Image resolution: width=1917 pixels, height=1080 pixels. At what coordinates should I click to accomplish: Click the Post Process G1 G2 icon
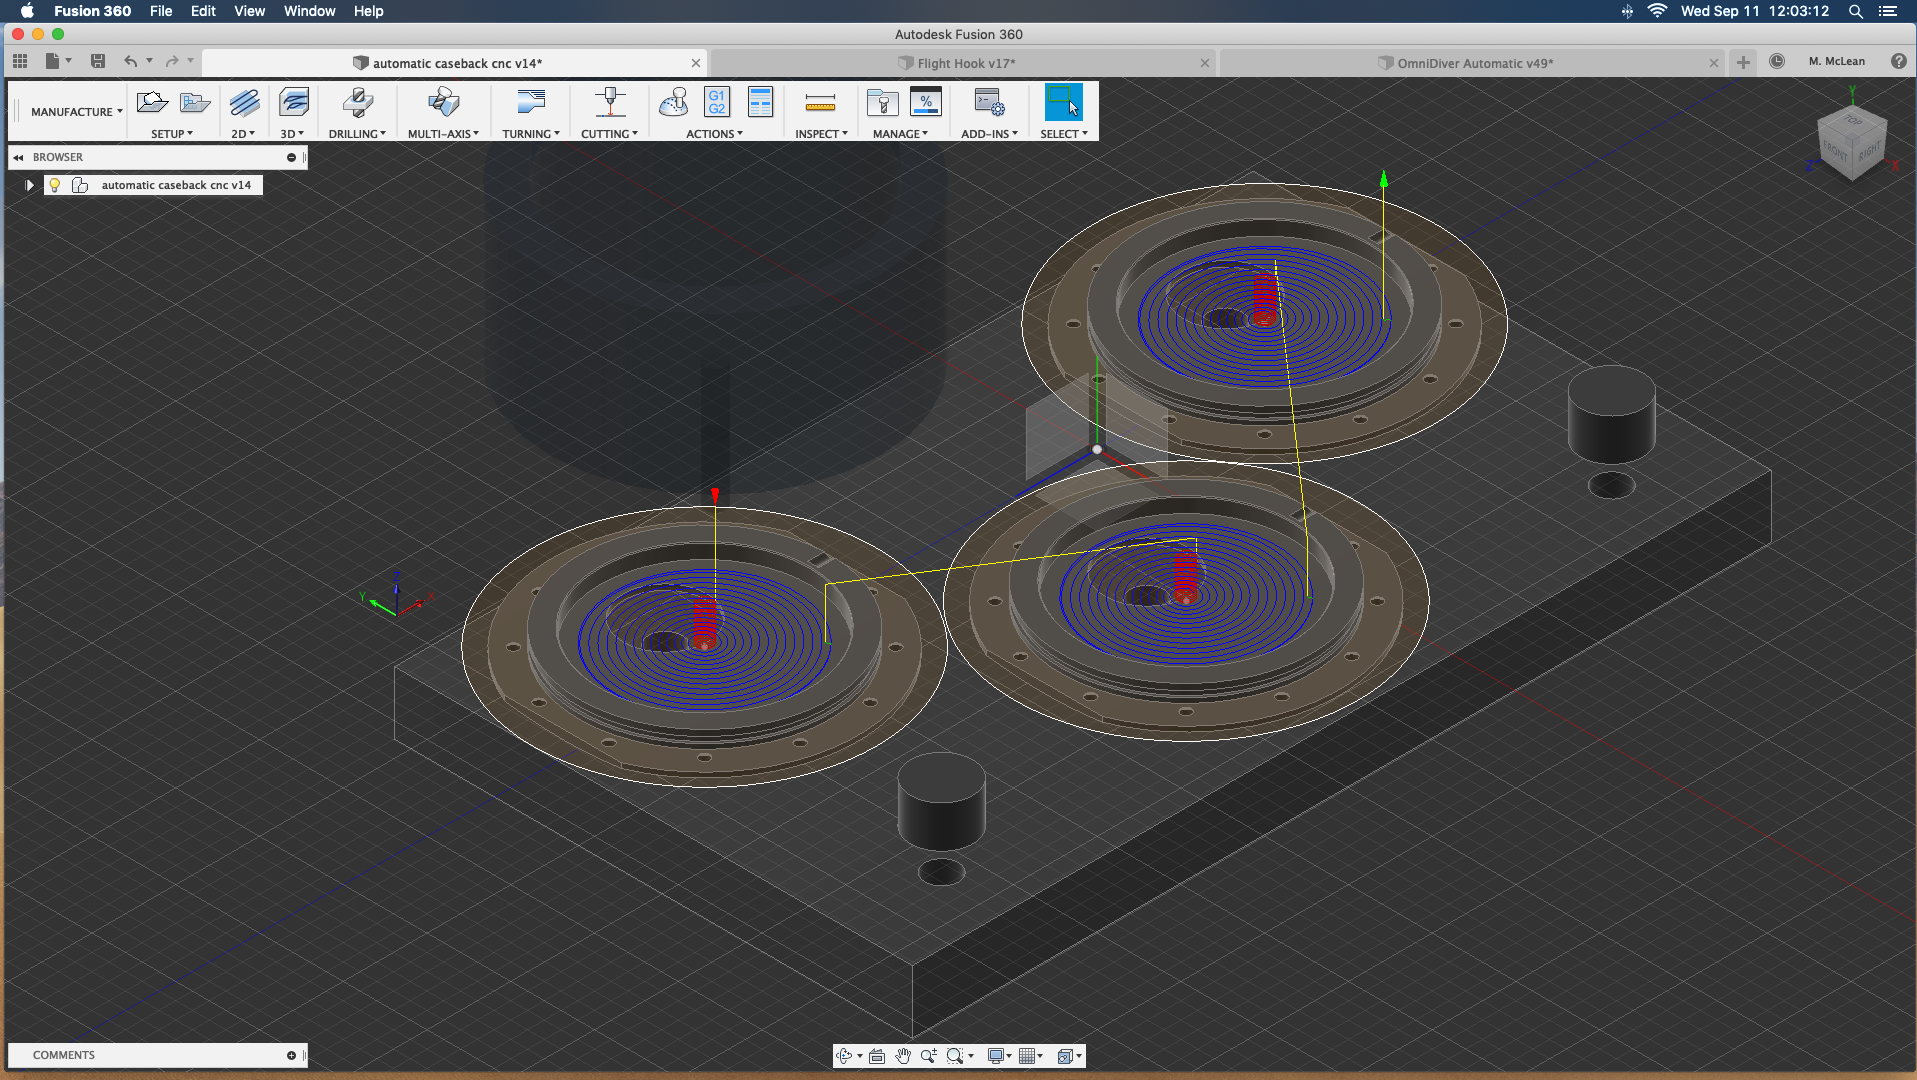[x=716, y=103]
